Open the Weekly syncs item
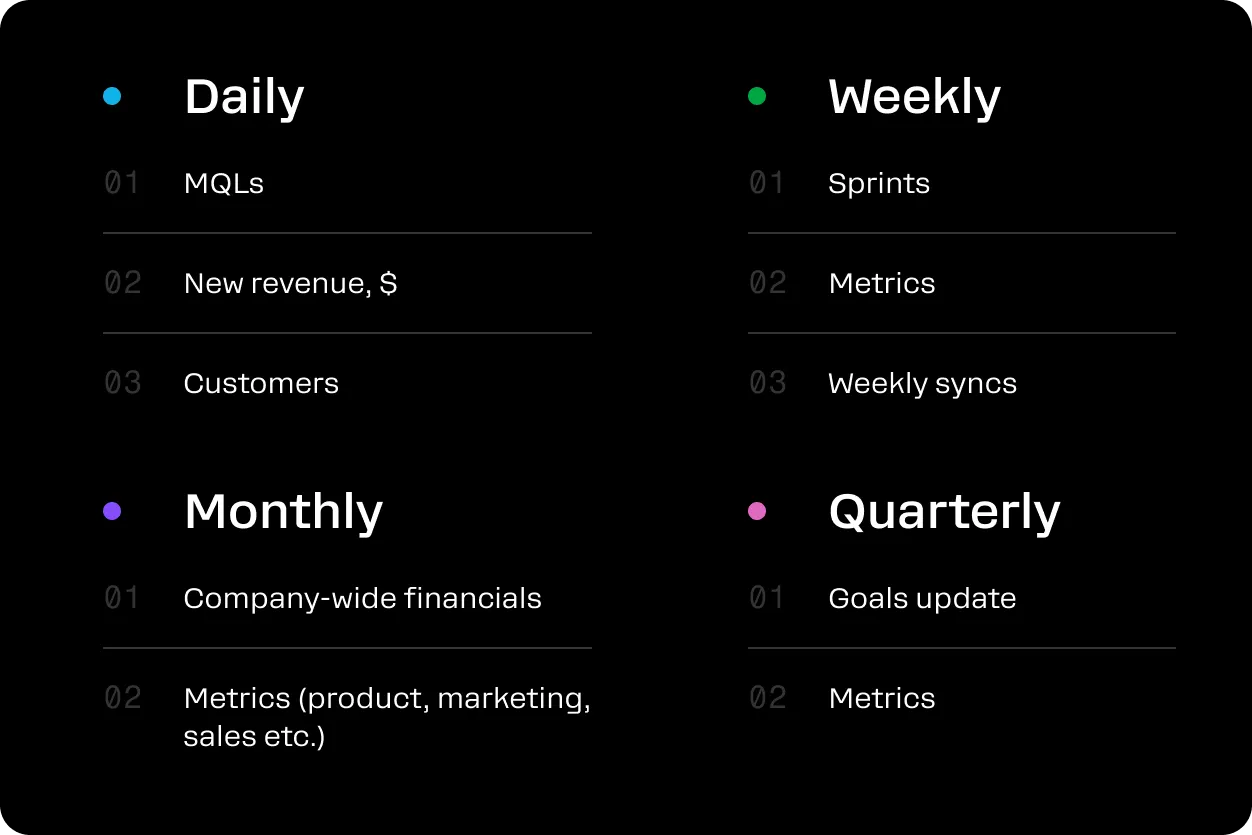The height and width of the screenshot is (835, 1252). [x=922, y=384]
